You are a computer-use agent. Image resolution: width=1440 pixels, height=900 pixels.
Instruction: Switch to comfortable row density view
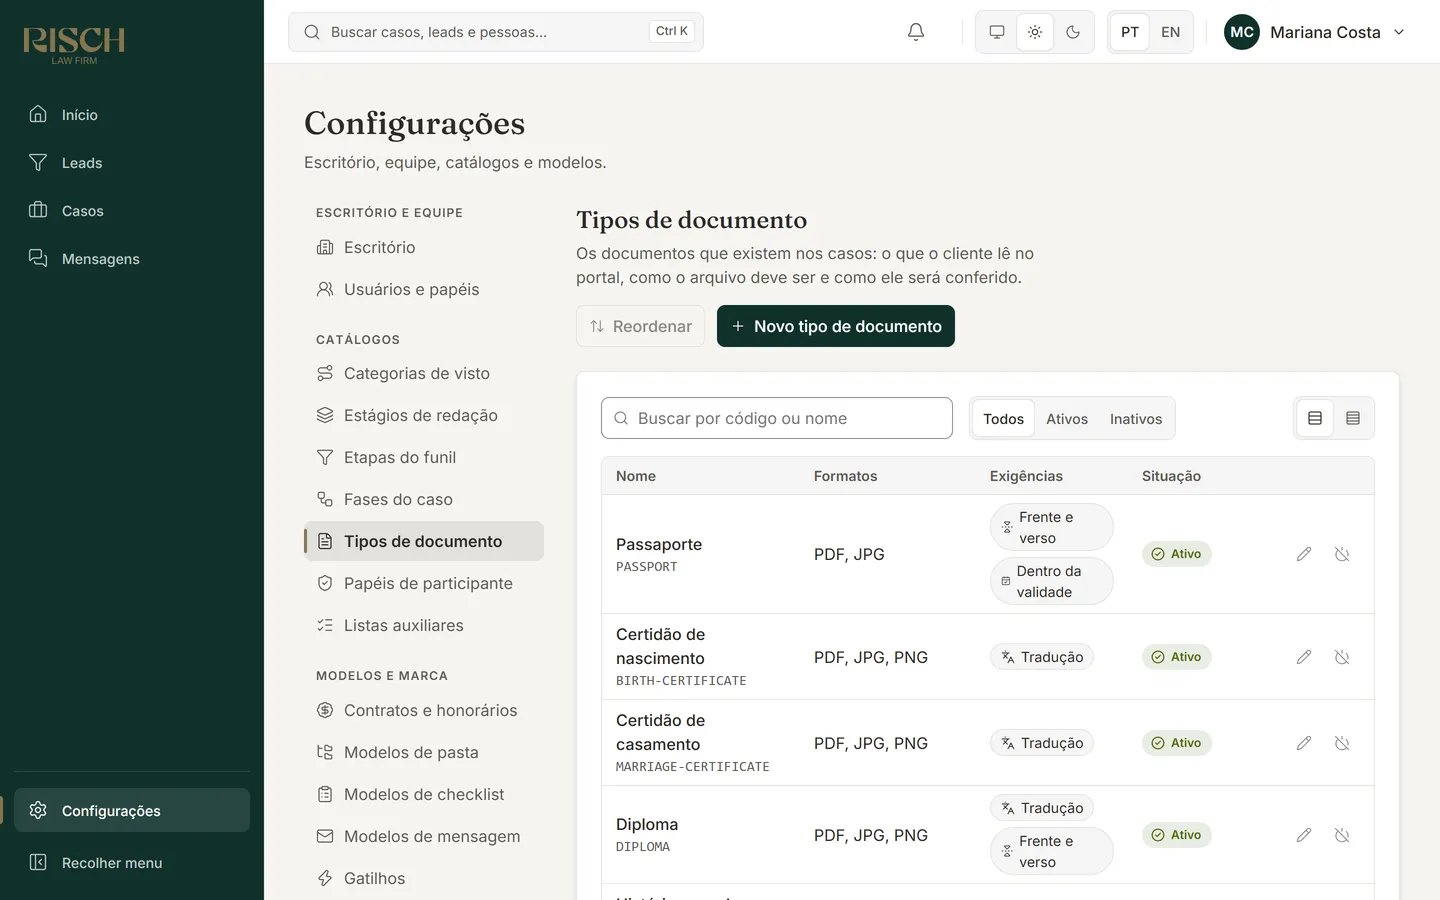pyautogui.click(x=1315, y=418)
